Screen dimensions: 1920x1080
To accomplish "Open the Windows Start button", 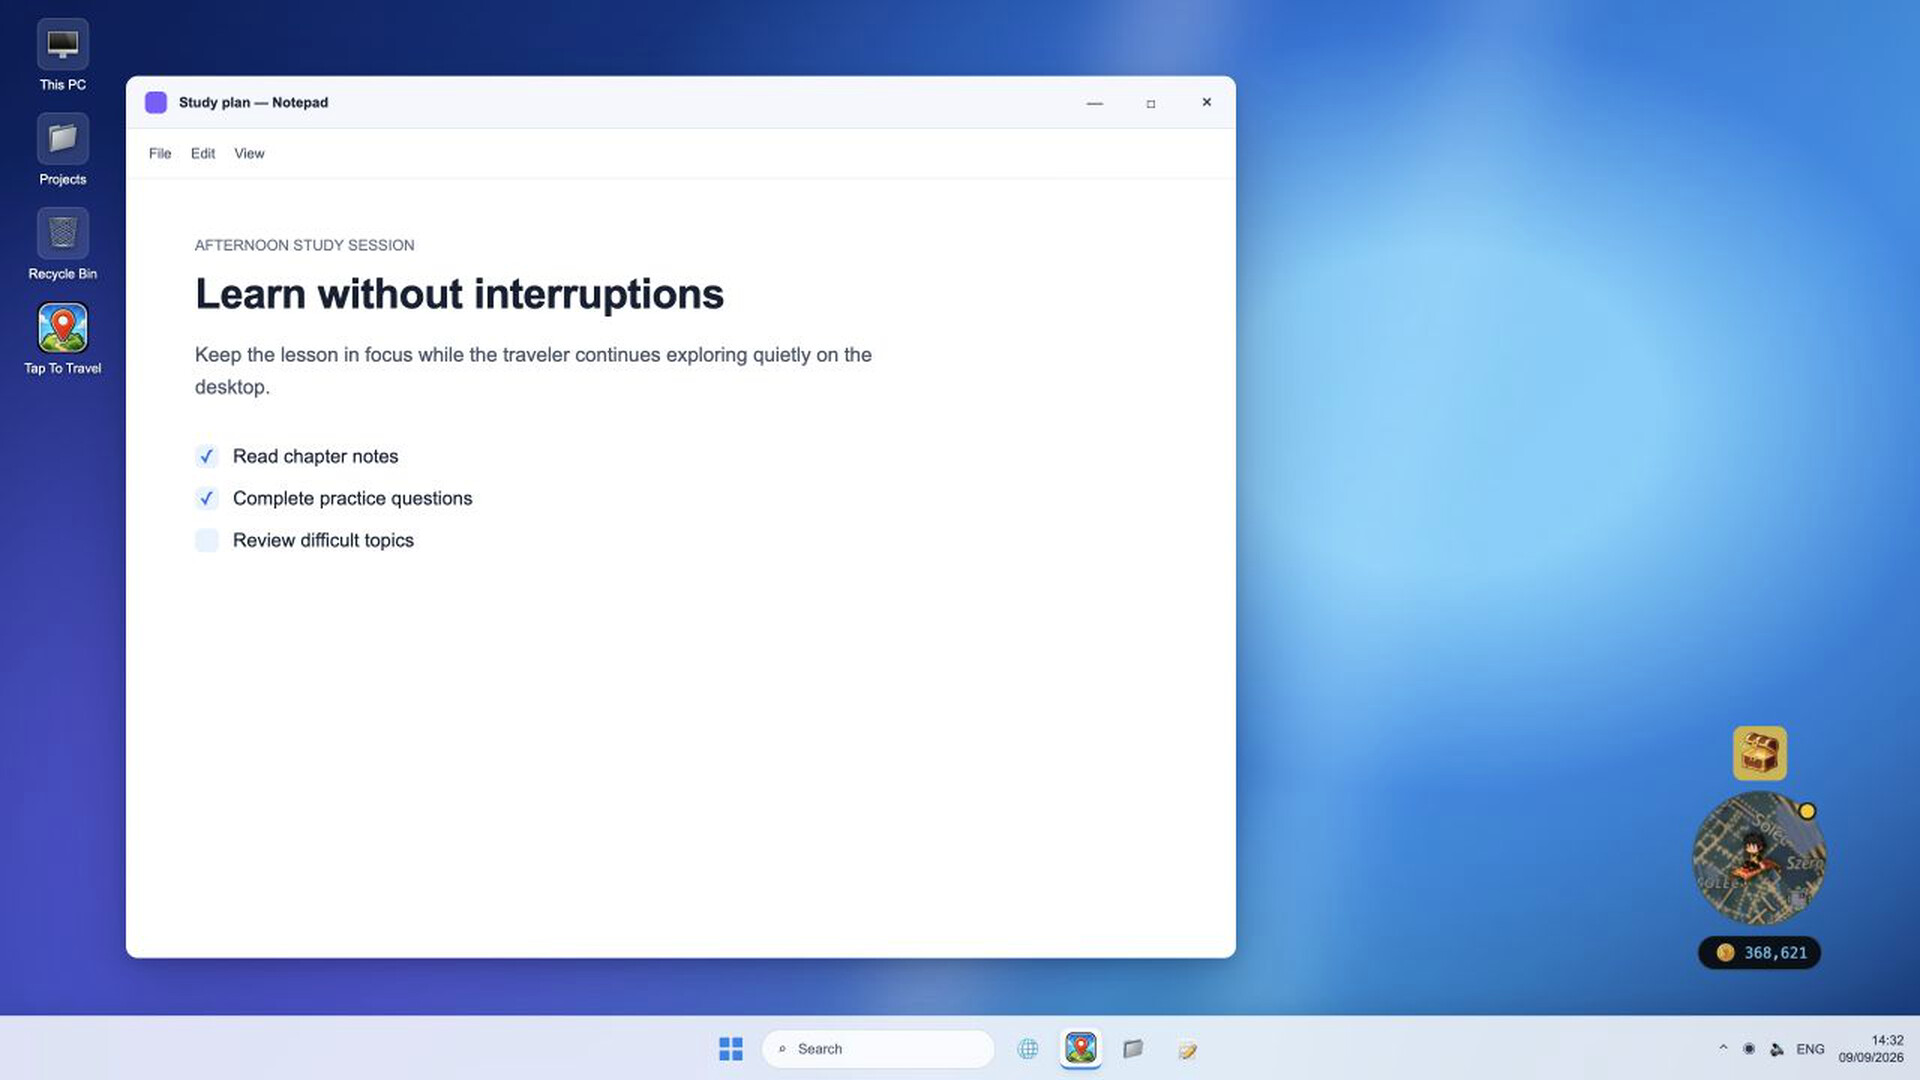I will 731,1048.
